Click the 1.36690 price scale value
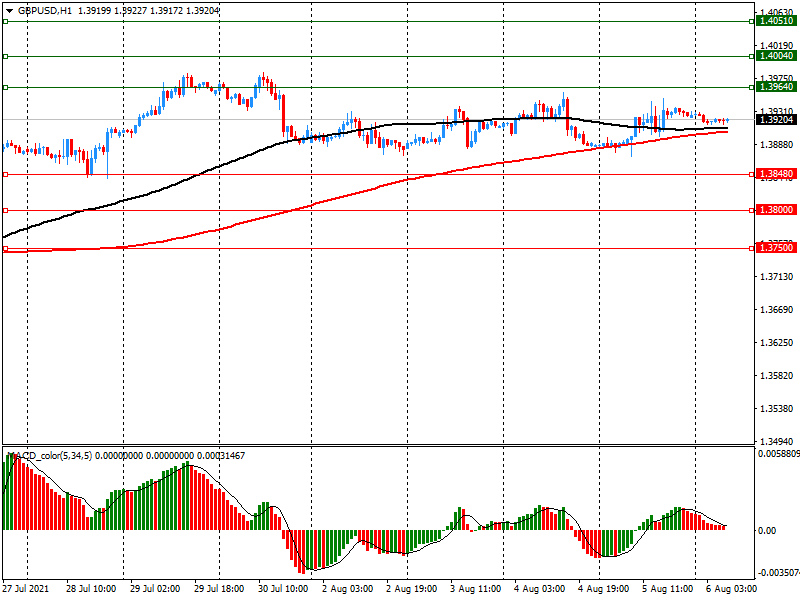The image size is (800, 600). [x=777, y=310]
